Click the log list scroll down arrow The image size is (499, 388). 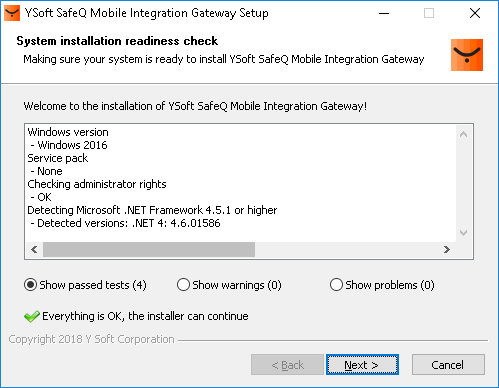click(463, 232)
